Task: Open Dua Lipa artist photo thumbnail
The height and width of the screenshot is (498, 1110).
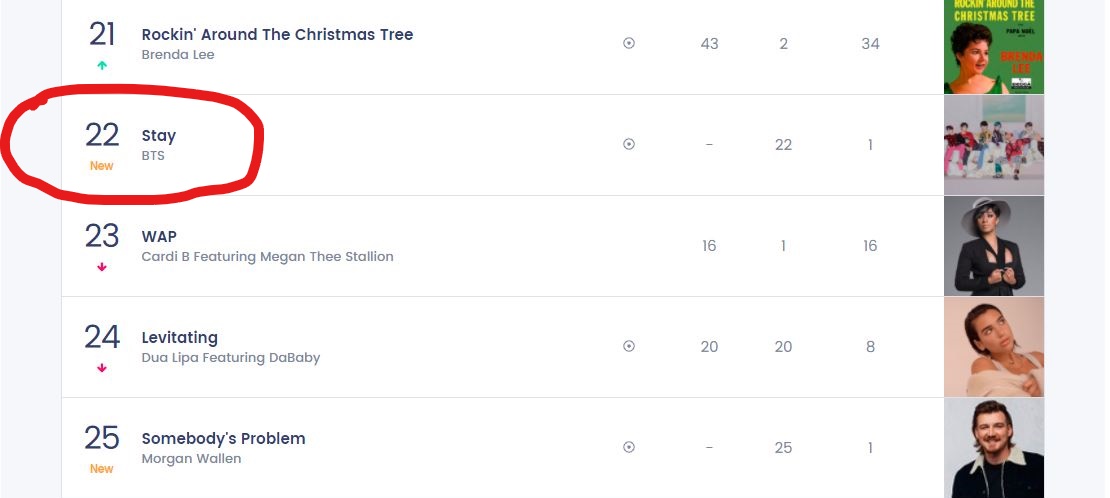Action: tap(994, 347)
